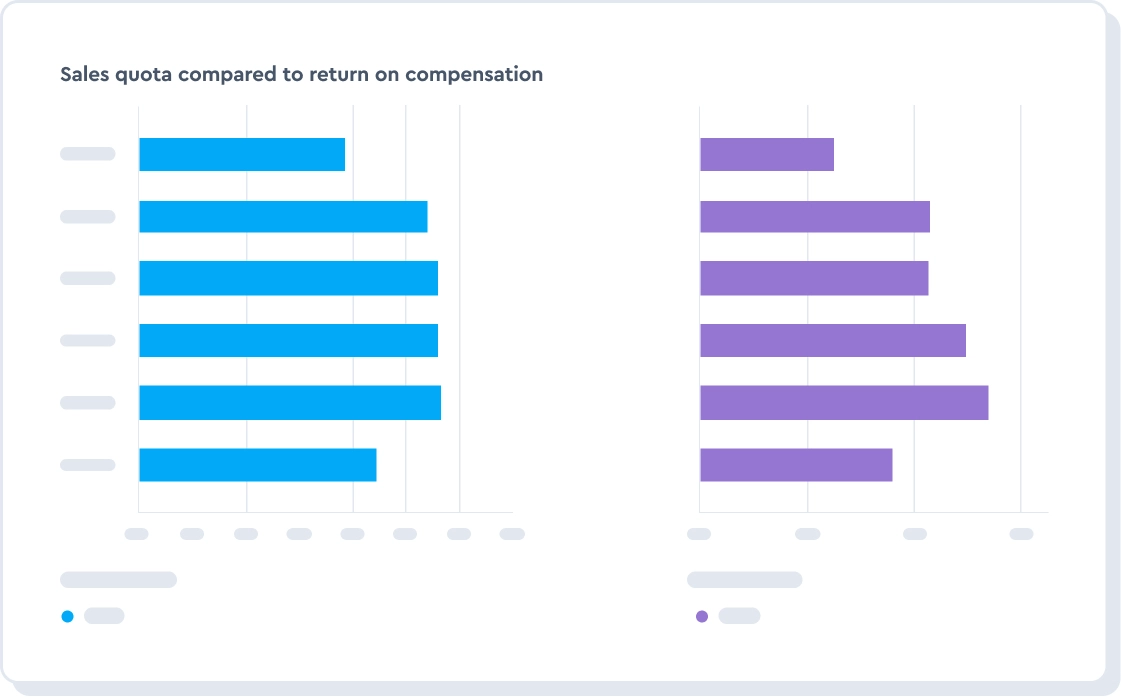Select the third purple bar from top
1121x697 pixels.
tap(814, 278)
